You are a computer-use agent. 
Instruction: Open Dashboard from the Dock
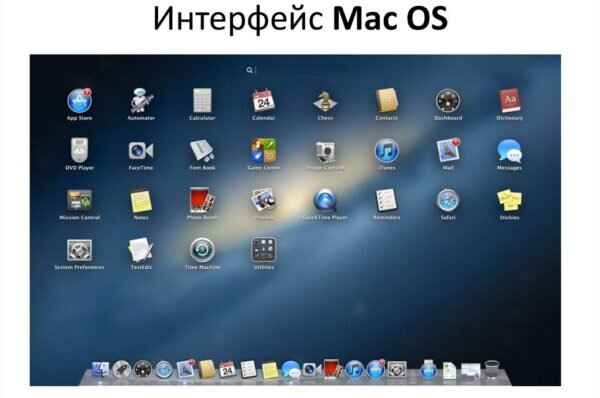(x=143, y=370)
